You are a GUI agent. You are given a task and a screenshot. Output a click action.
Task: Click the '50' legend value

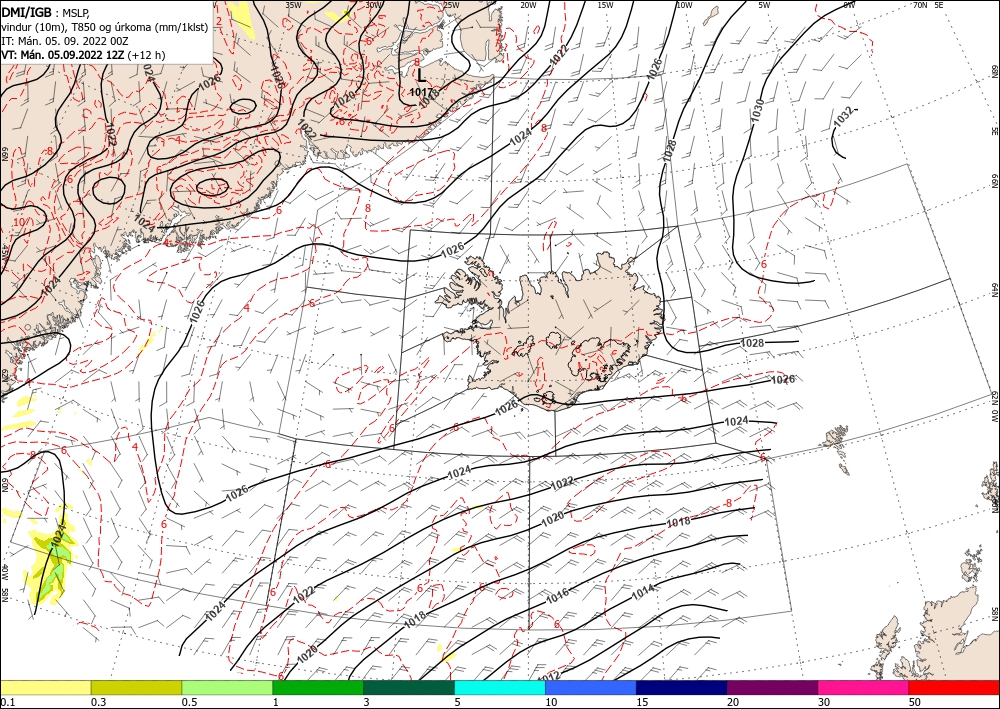(x=915, y=702)
